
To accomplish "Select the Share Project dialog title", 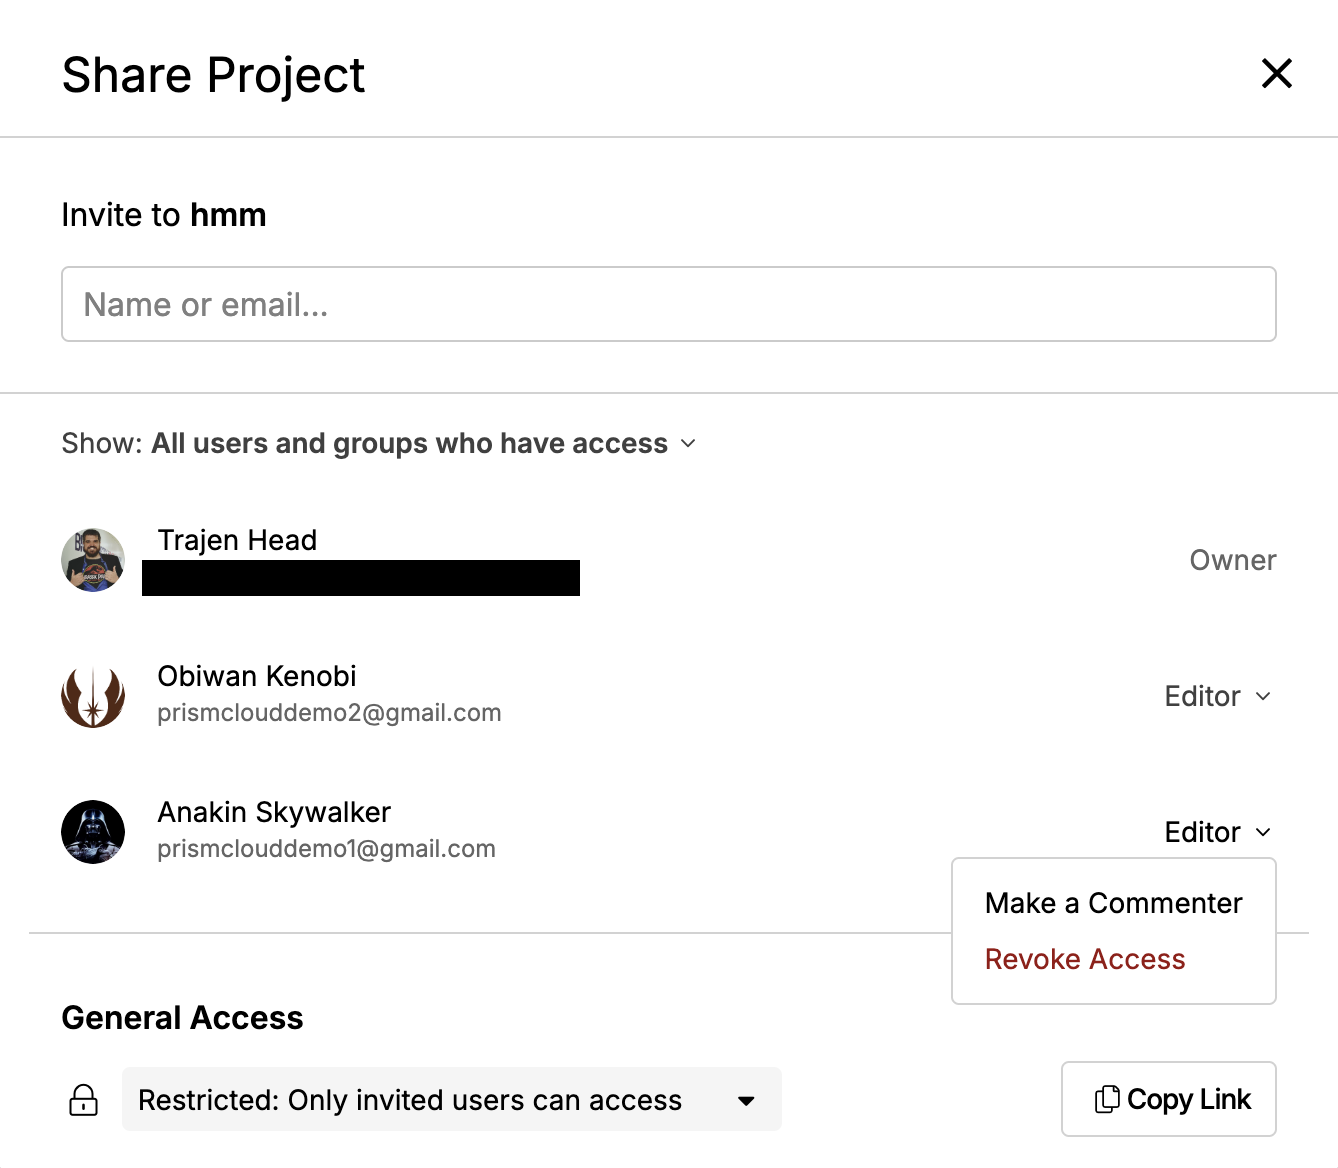I will click(213, 74).
